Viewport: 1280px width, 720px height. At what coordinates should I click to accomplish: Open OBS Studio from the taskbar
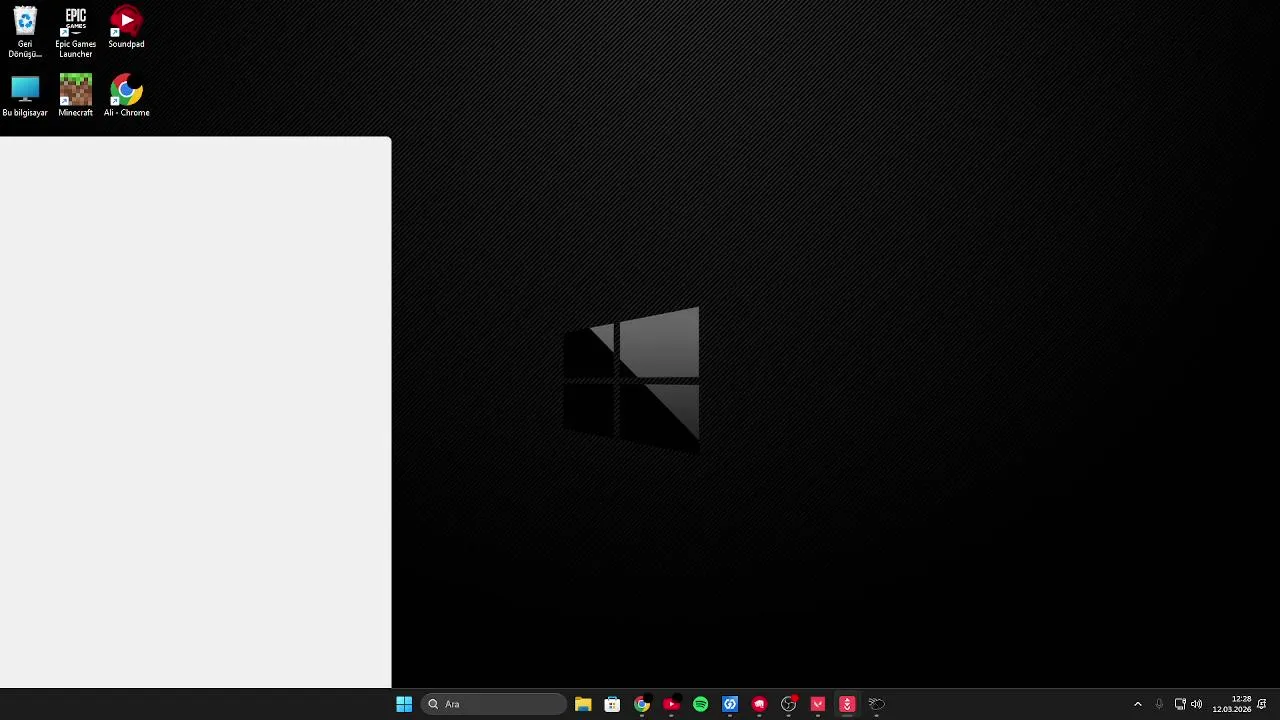(788, 704)
